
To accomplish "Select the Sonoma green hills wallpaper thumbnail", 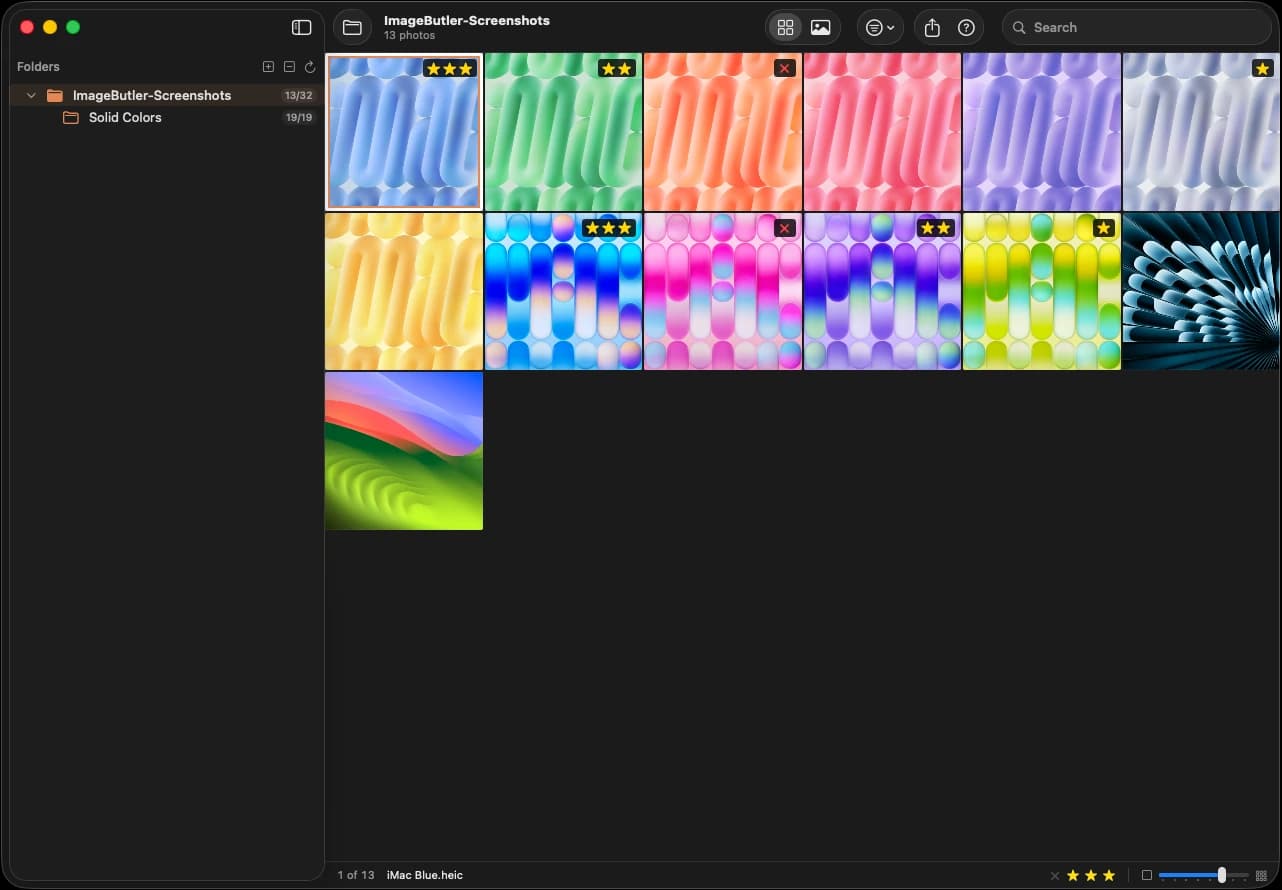I will click(404, 451).
